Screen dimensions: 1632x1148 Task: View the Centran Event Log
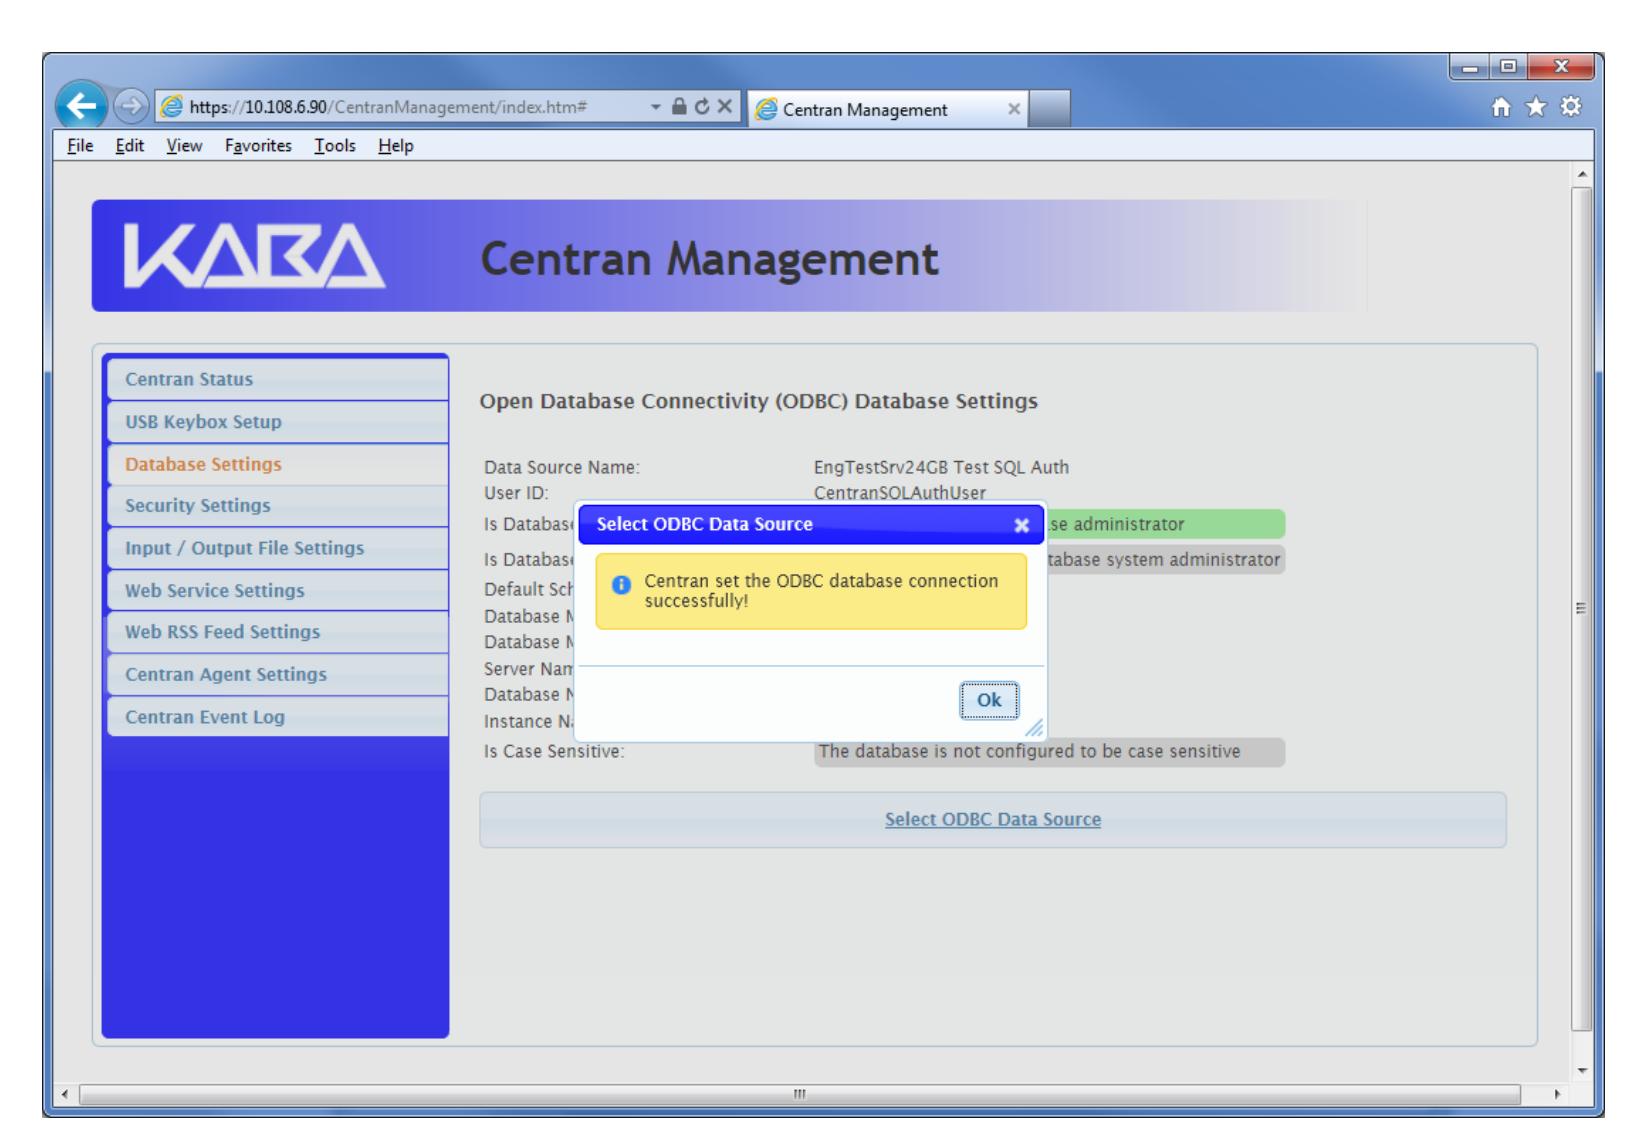[x=277, y=717]
